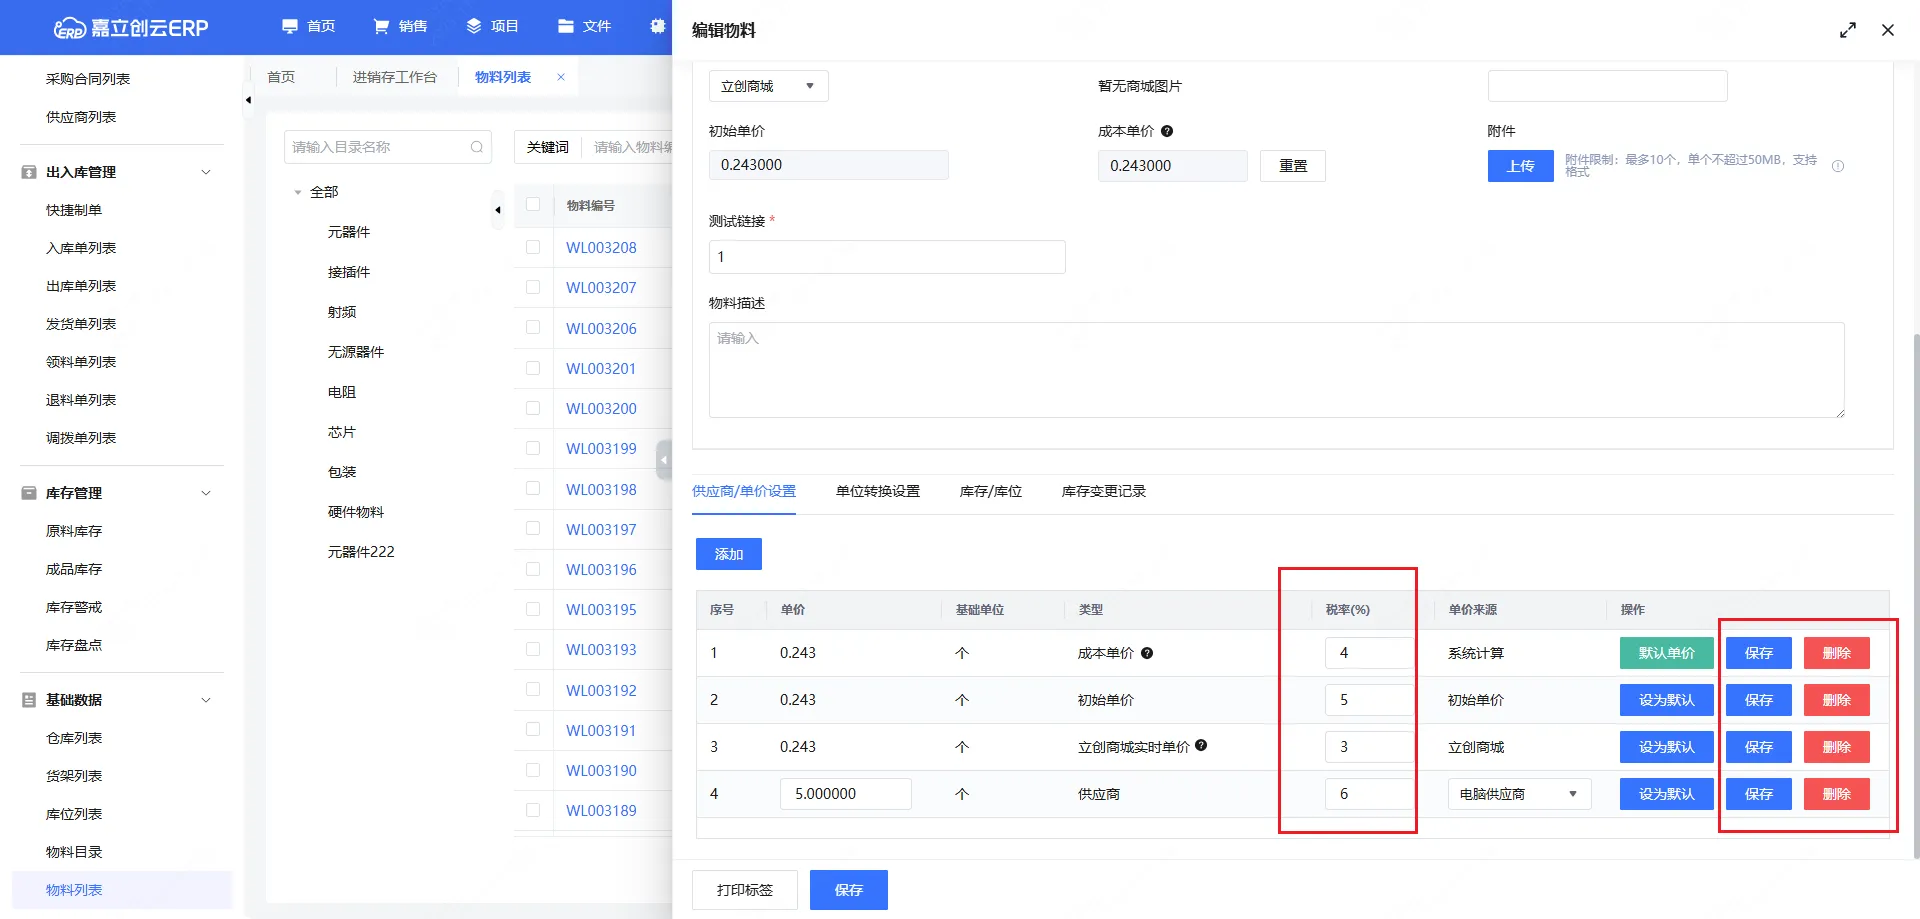Viewport: 1920px width, 919px height.
Task: Tick the checkbox next to WL003199
Action: click(x=533, y=448)
